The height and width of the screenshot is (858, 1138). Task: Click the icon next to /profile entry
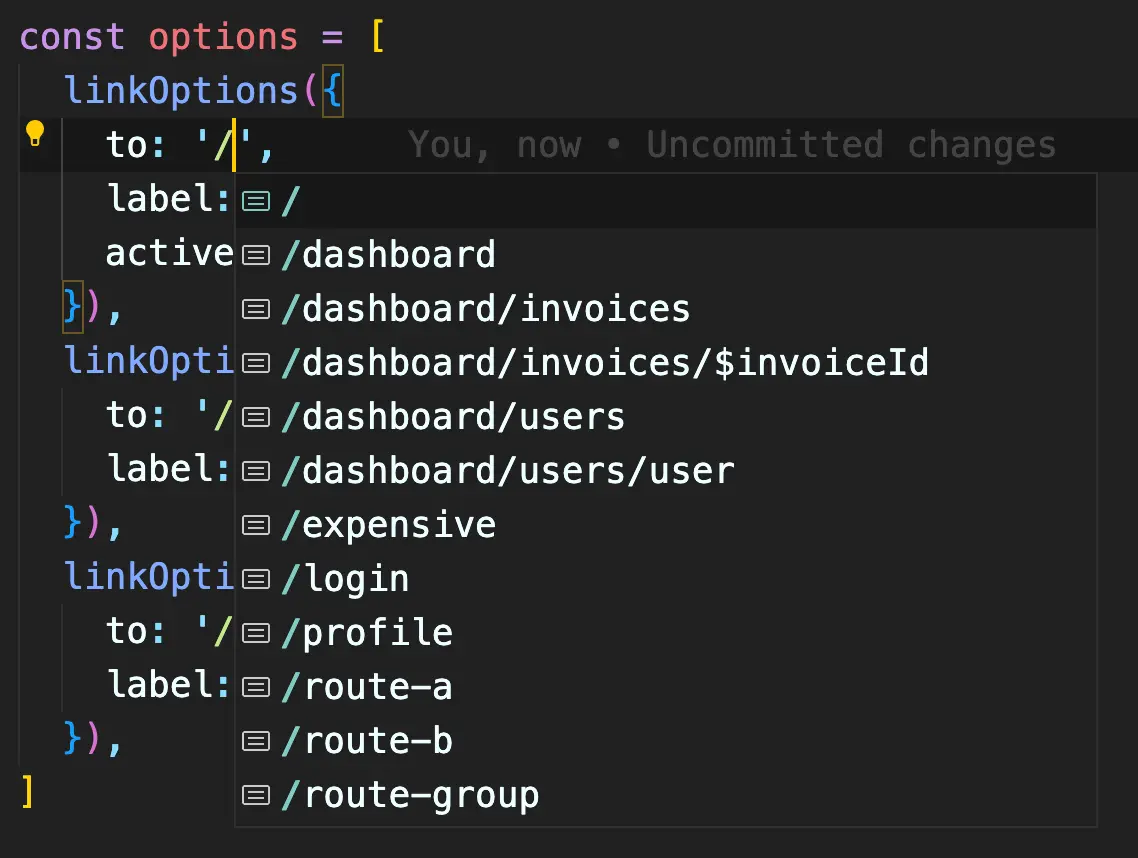pyautogui.click(x=257, y=633)
